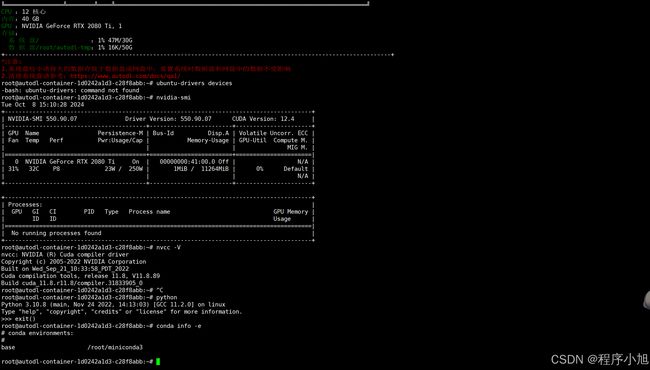
Task: Click the "Disp.A" column header
Action: (218, 133)
